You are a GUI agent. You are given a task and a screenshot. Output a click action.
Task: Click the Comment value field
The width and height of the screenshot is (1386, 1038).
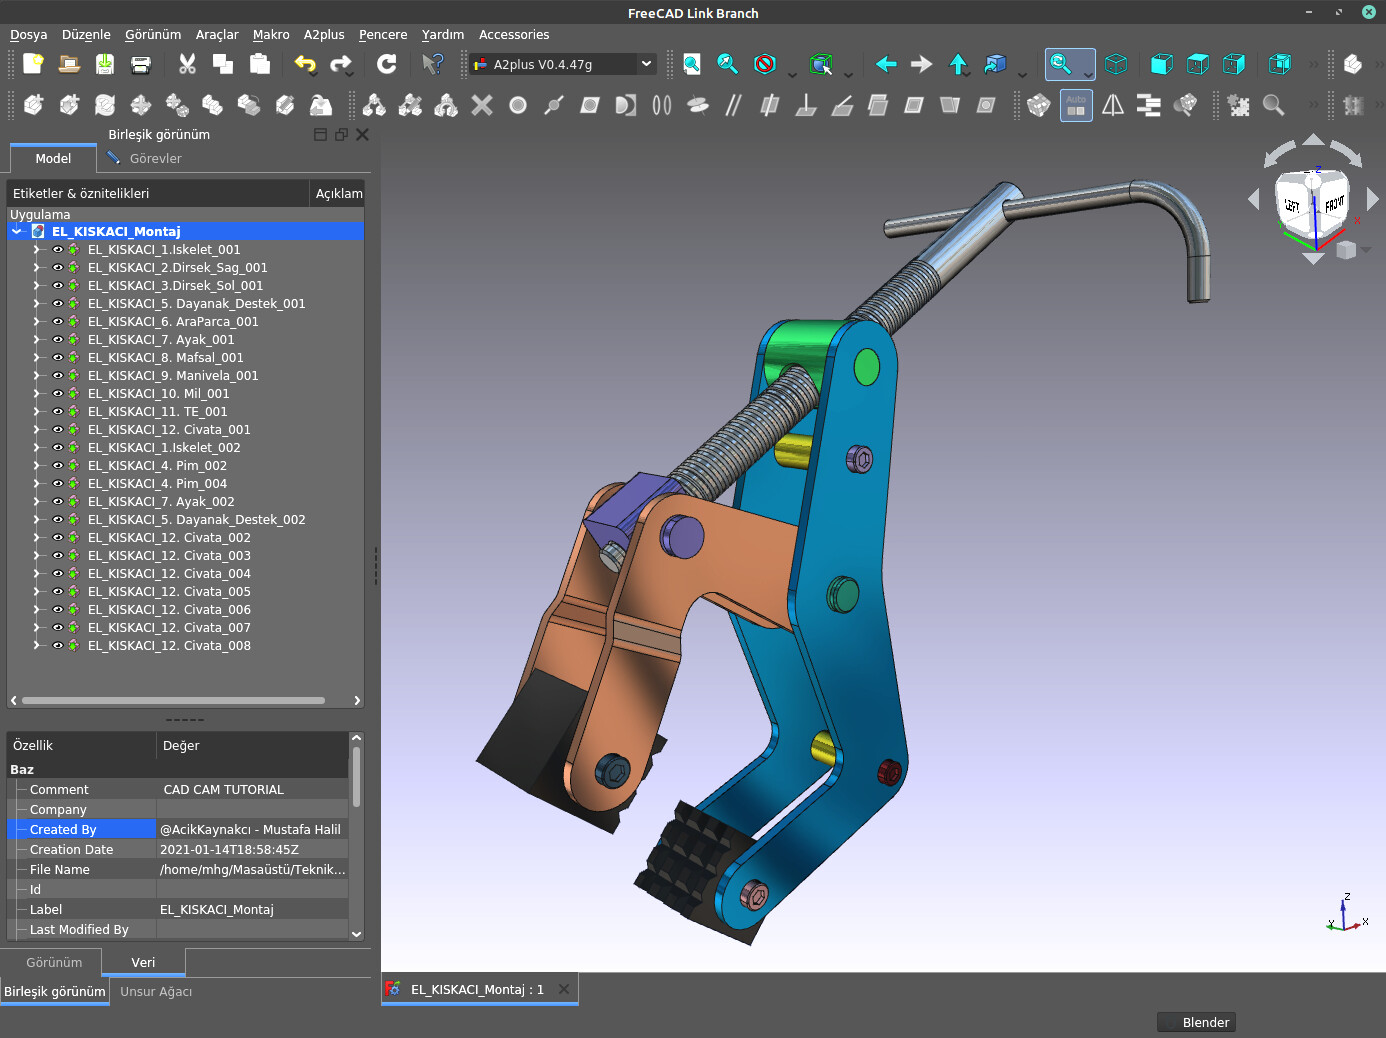point(252,790)
